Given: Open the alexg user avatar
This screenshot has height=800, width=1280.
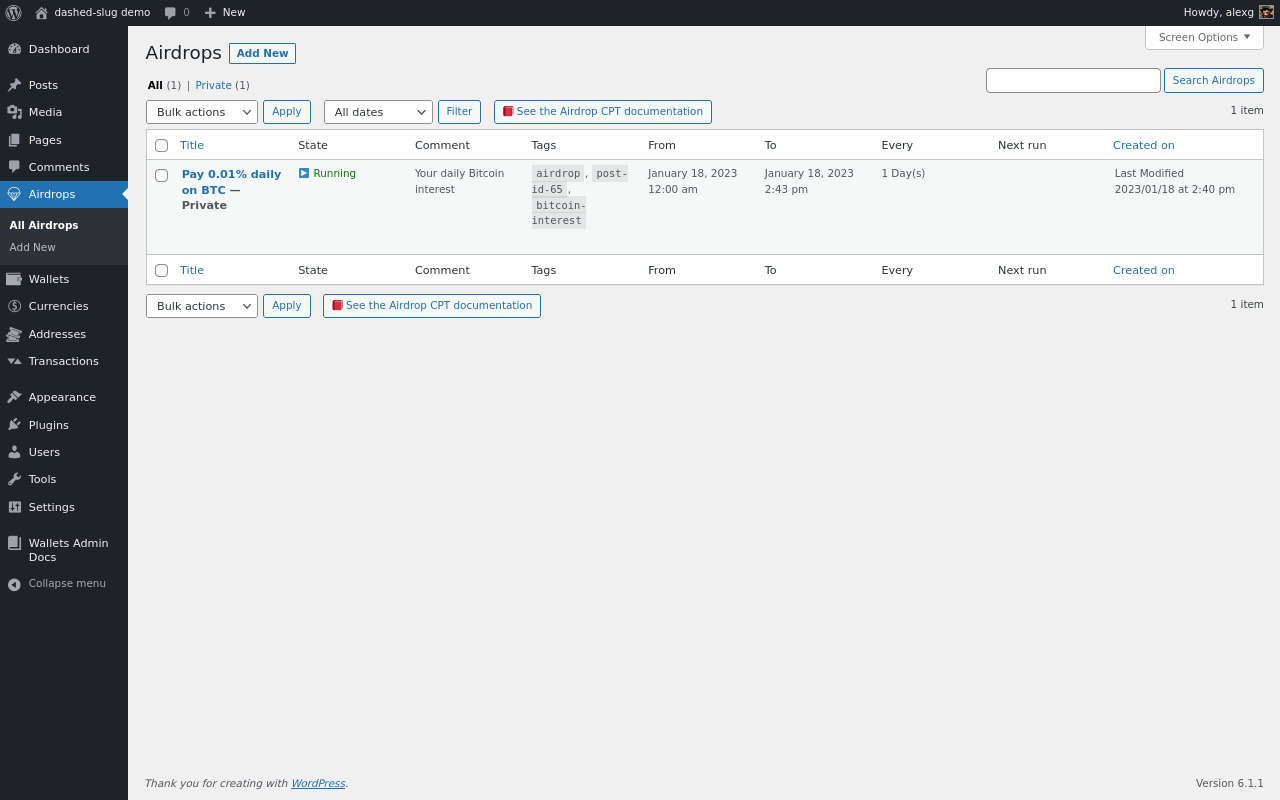Looking at the screenshot, I should (1266, 12).
